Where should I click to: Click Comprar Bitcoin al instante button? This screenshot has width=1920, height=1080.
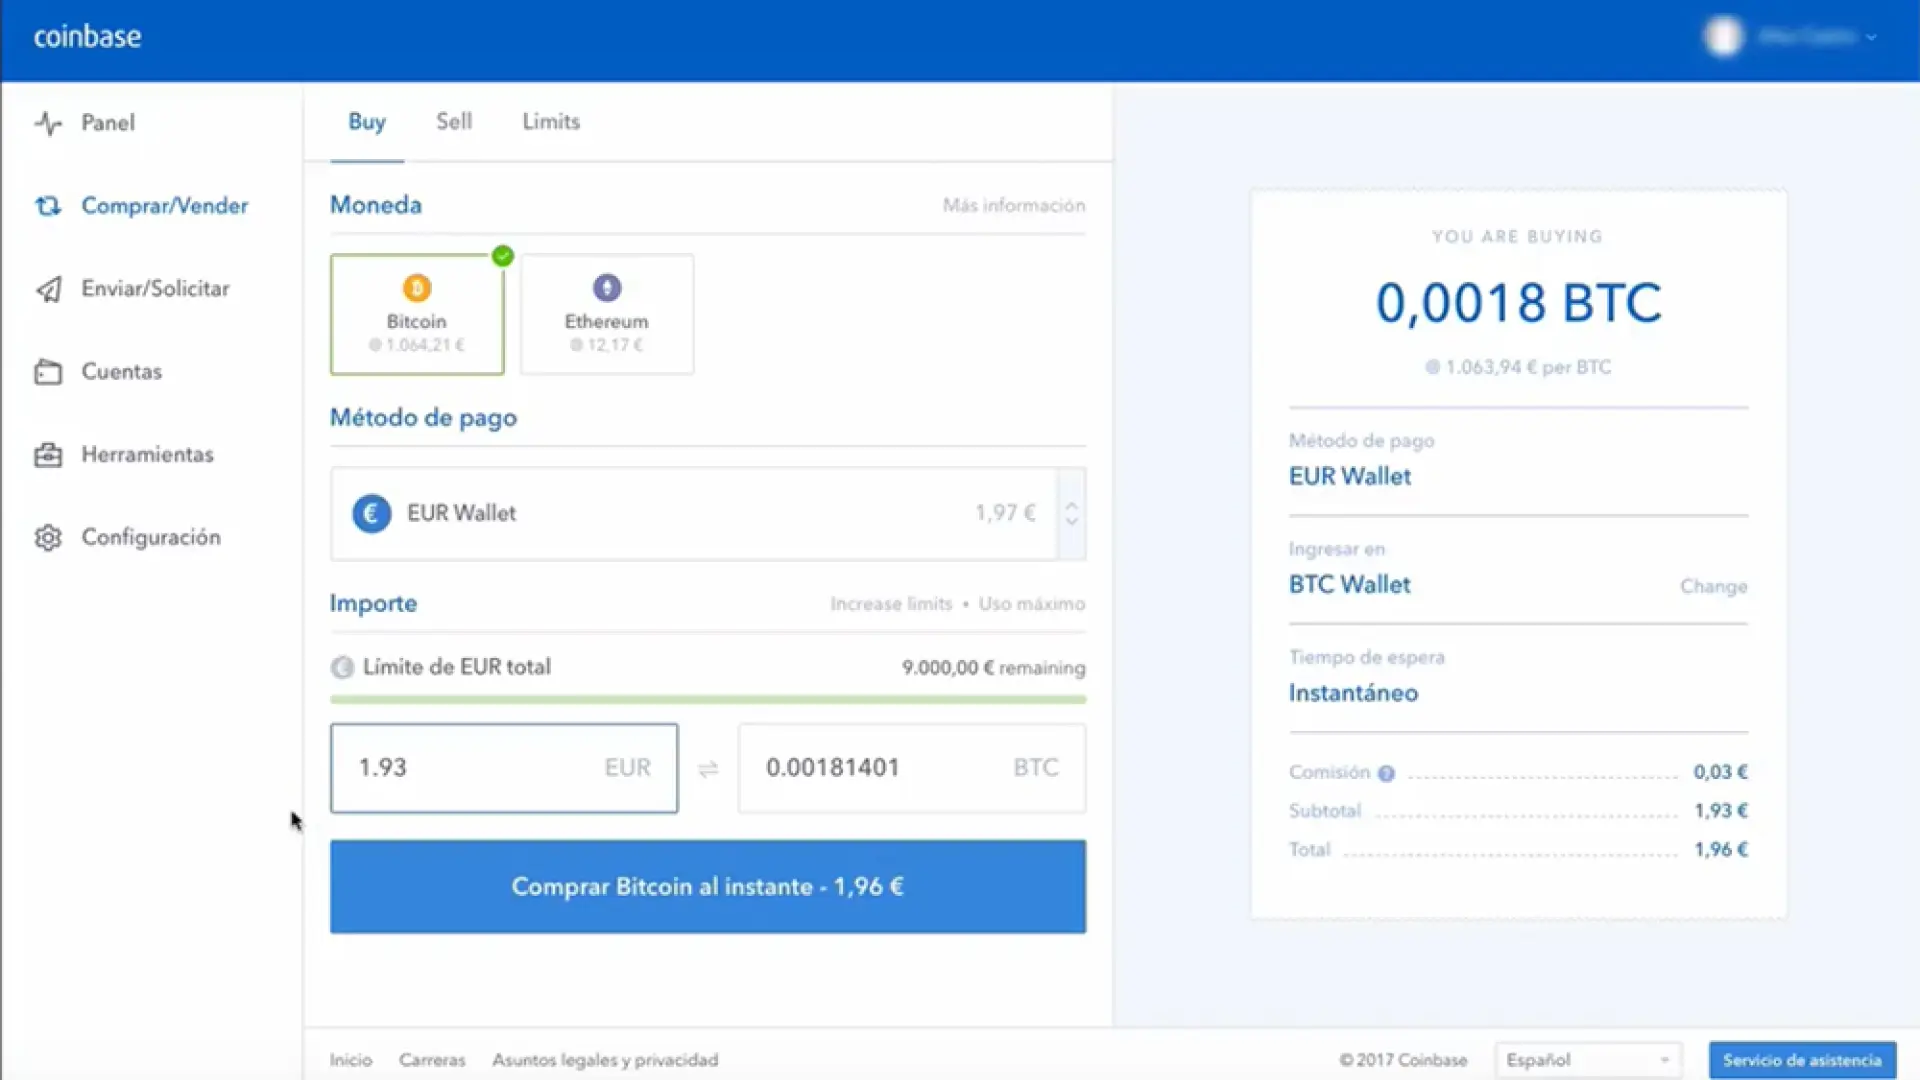click(x=707, y=886)
